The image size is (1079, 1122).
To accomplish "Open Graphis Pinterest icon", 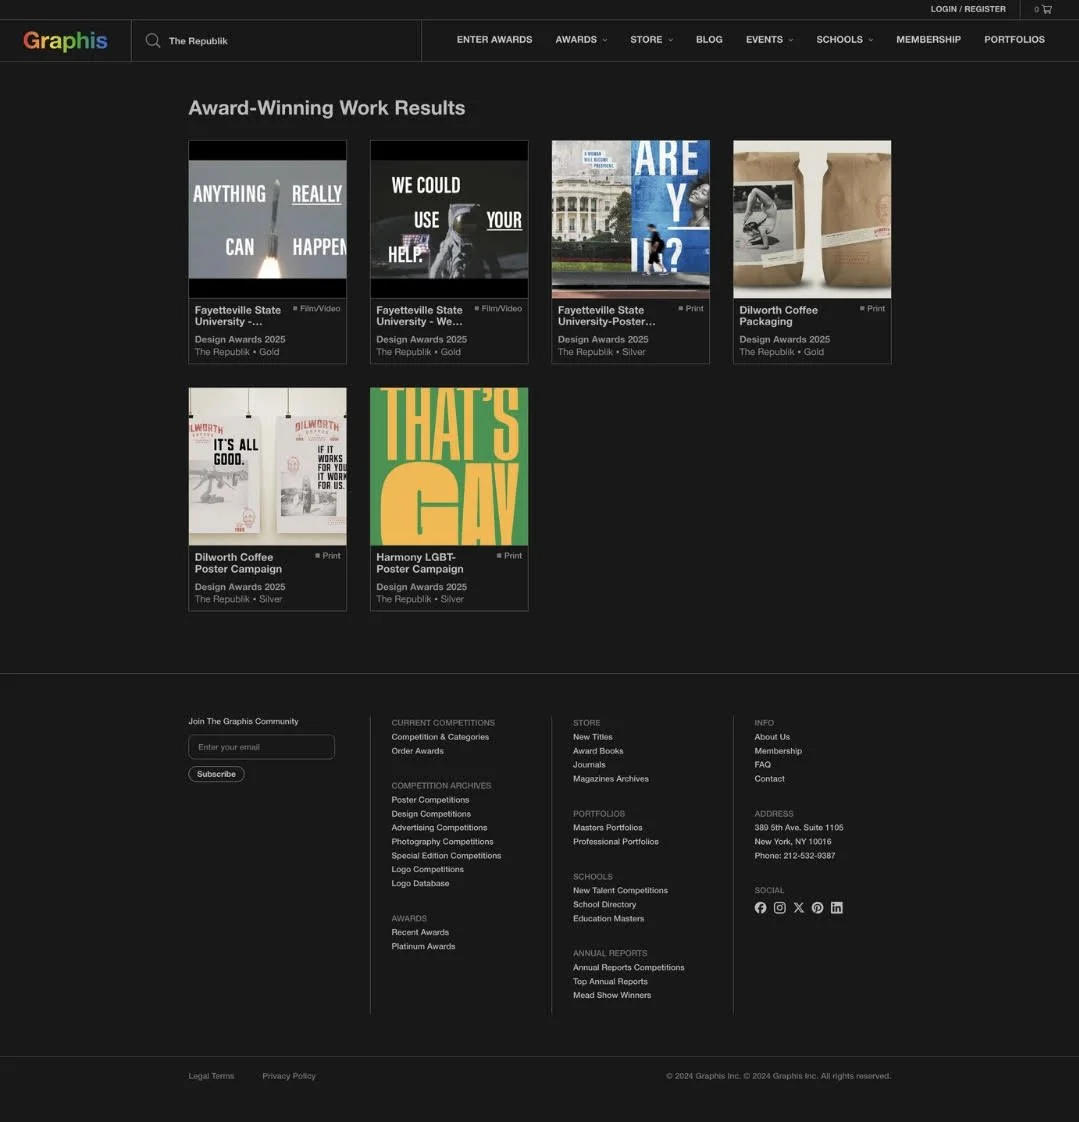I will pyautogui.click(x=818, y=907).
